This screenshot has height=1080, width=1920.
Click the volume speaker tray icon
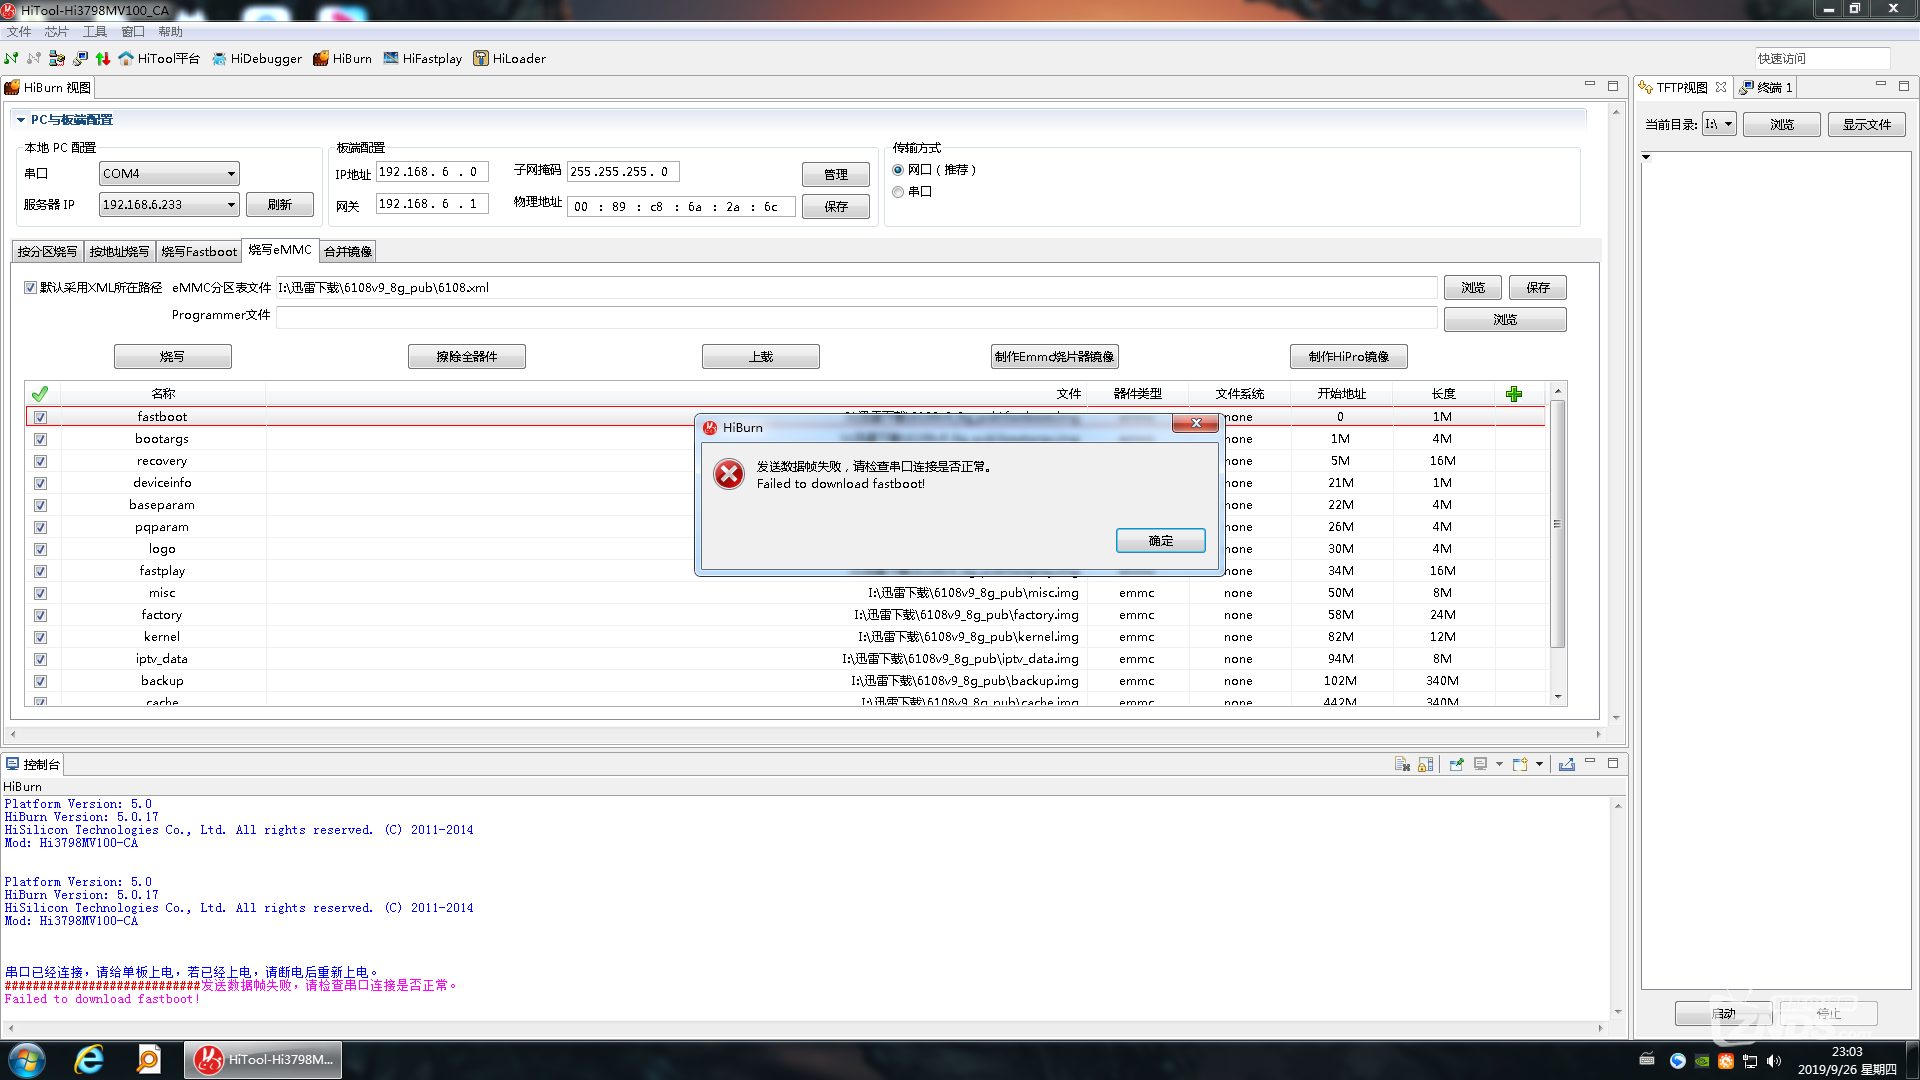1774,1061
